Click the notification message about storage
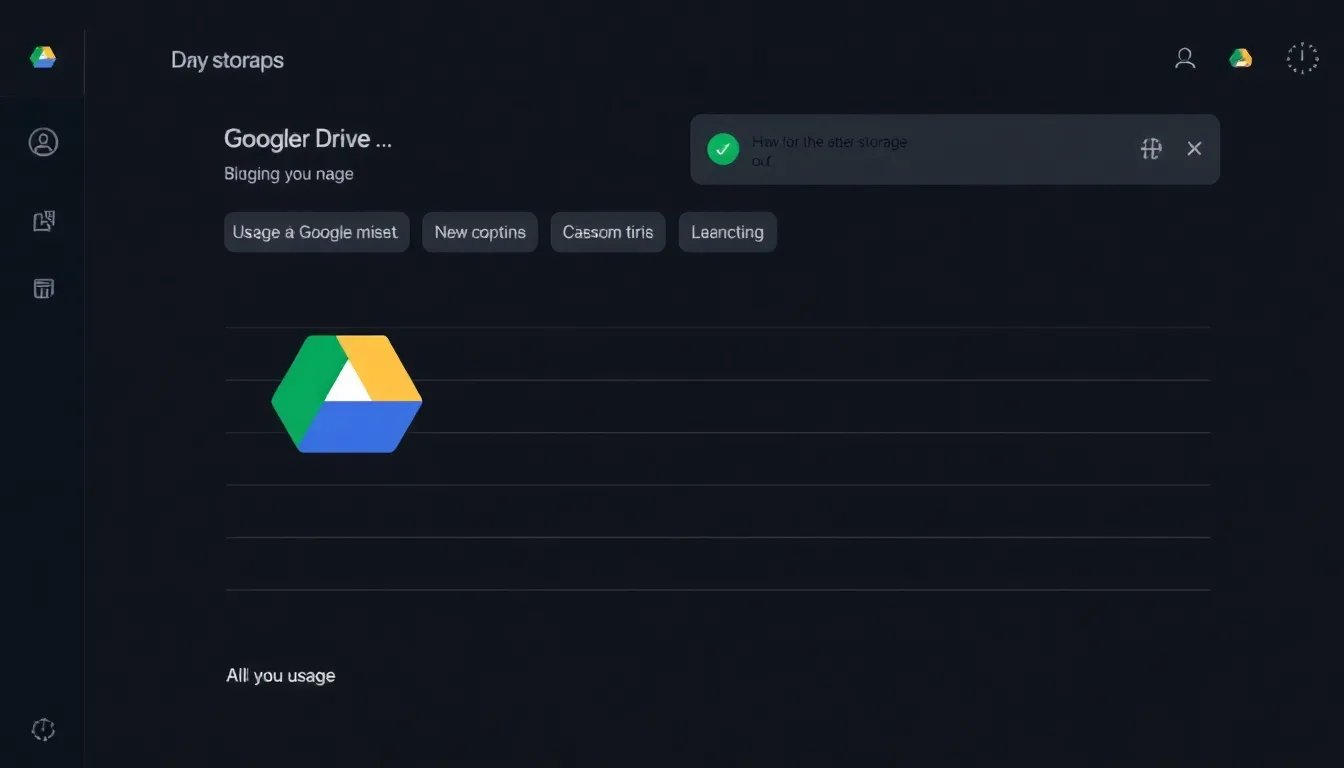Viewport: 1344px width, 768px height. (x=829, y=150)
